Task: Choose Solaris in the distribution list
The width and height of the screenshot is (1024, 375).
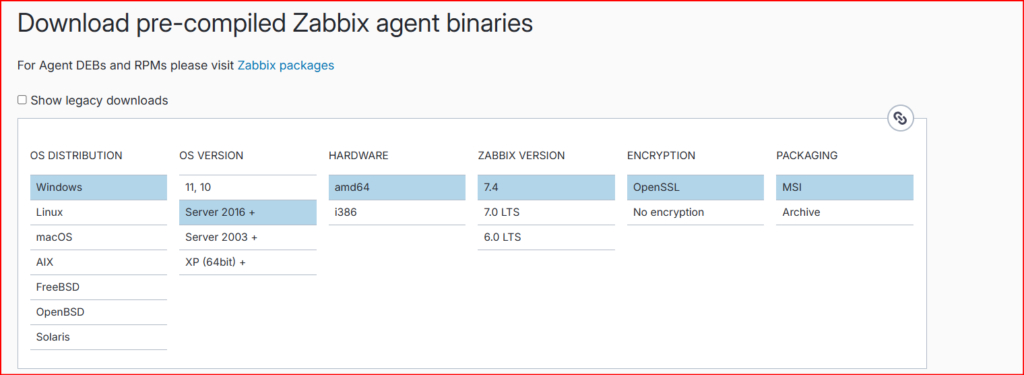Action: (x=99, y=337)
